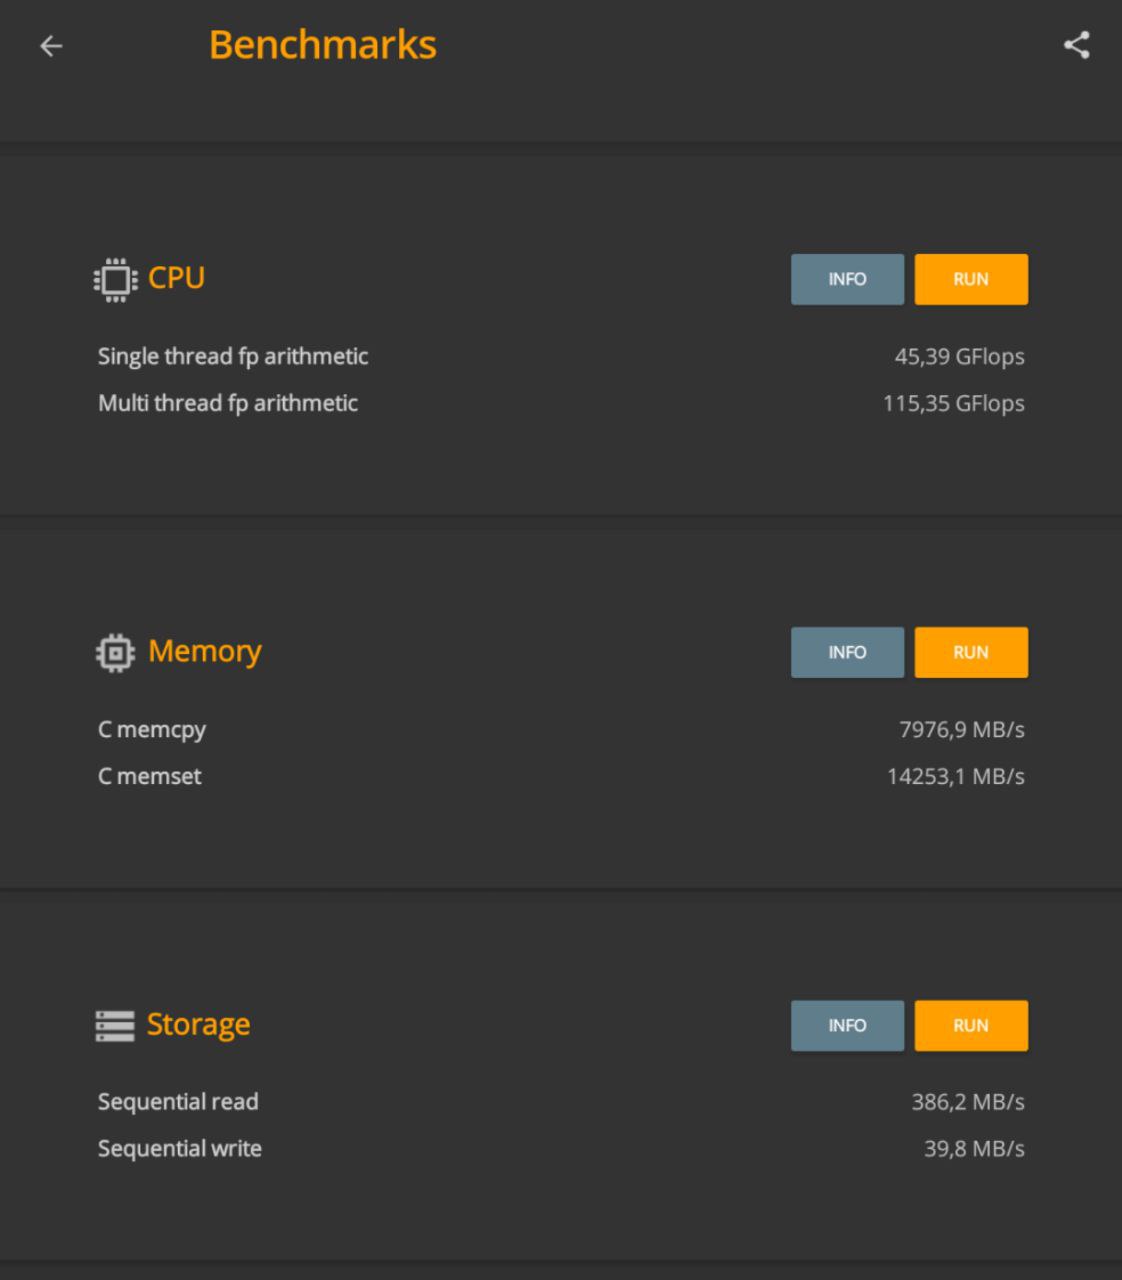Click the Storage stack icon

(x=115, y=1026)
